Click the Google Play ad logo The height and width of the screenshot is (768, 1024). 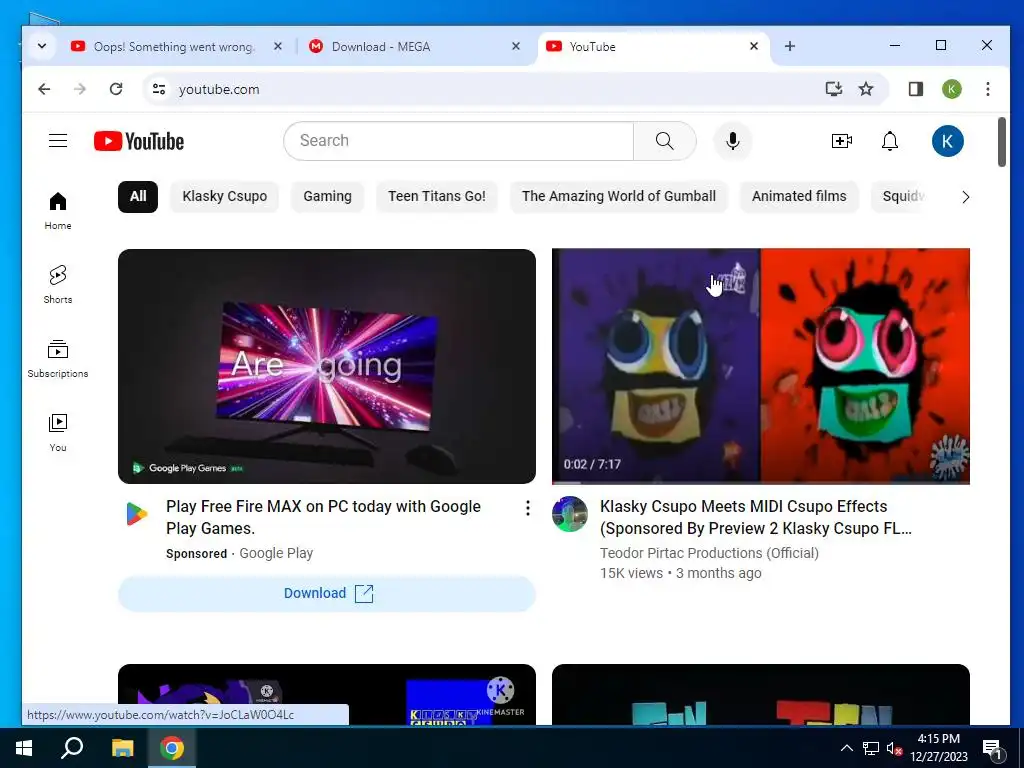[136, 514]
